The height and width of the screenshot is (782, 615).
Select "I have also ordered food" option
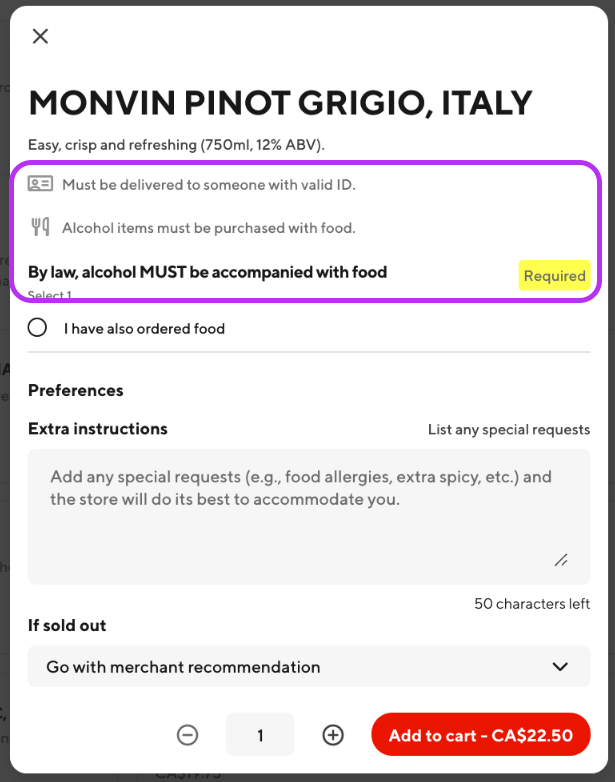(37, 328)
